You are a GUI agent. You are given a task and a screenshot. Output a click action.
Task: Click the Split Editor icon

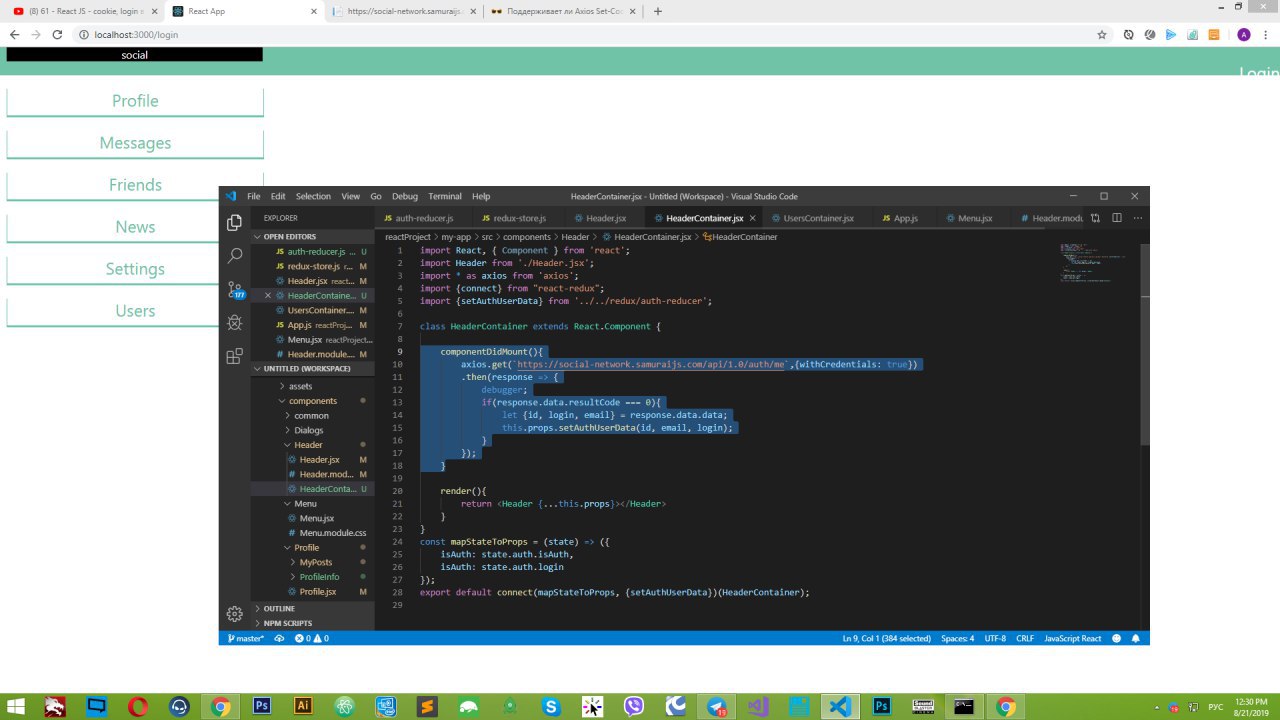(x=1117, y=218)
